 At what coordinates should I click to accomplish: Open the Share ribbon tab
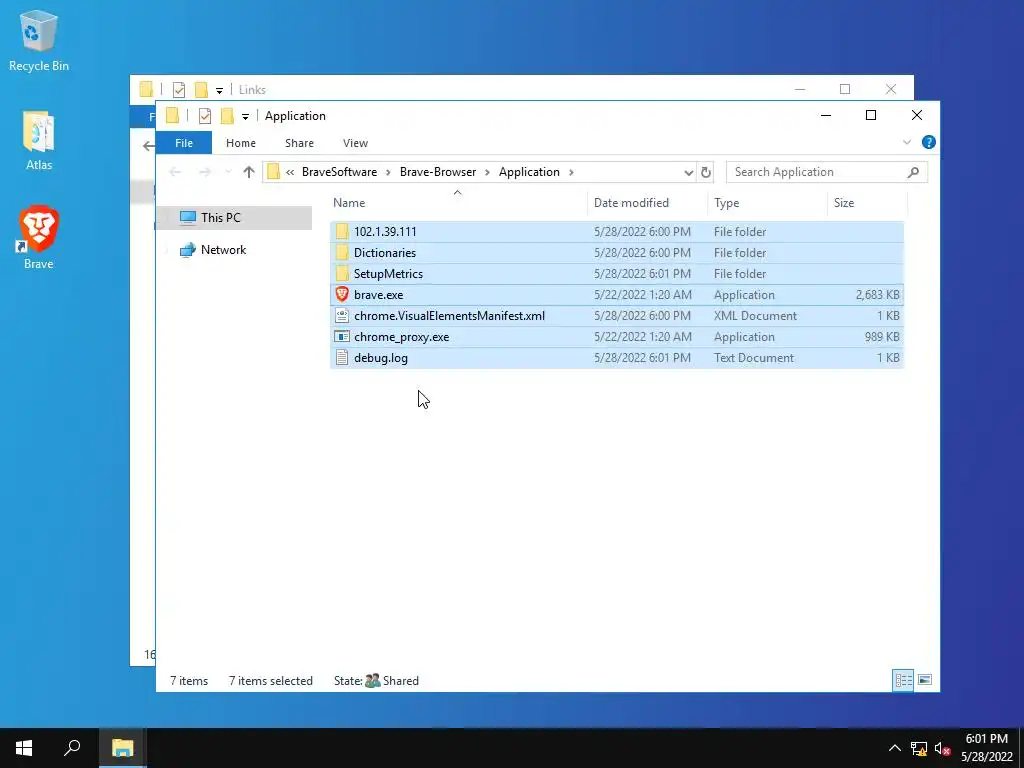click(299, 143)
